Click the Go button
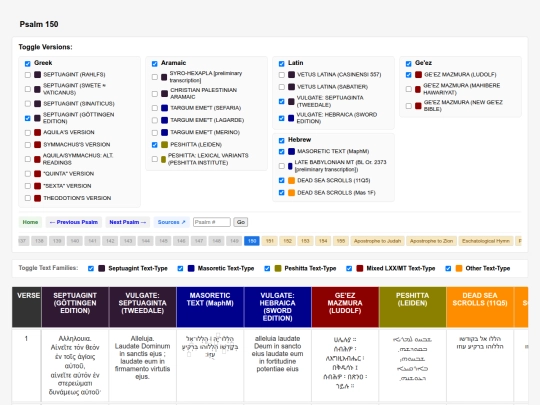The height and width of the screenshot is (405, 540). pyautogui.click(x=241, y=222)
